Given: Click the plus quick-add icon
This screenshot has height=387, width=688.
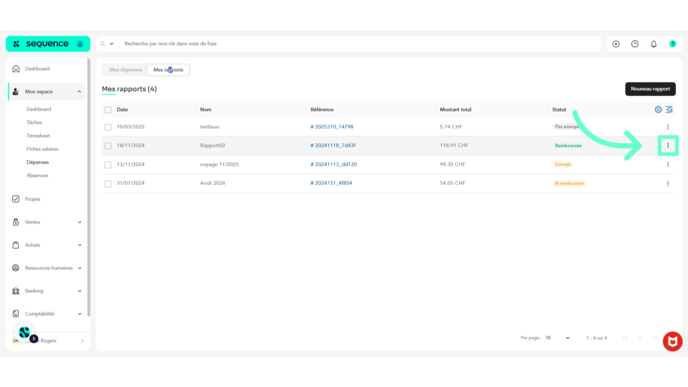Looking at the screenshot, I should click(x=616, y=44).
